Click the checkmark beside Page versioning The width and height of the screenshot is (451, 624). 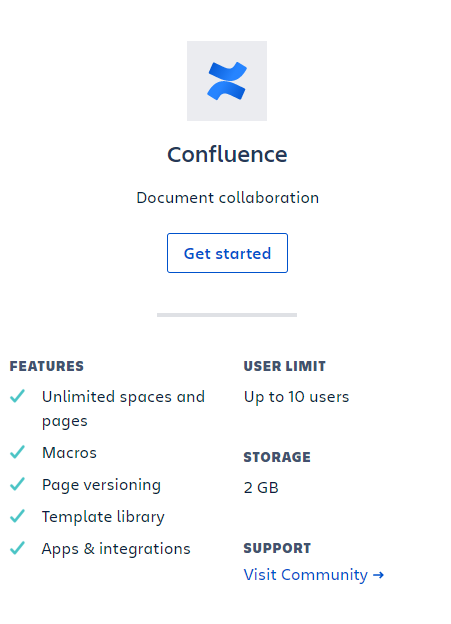pyautogui.click(x=18, y=484)
